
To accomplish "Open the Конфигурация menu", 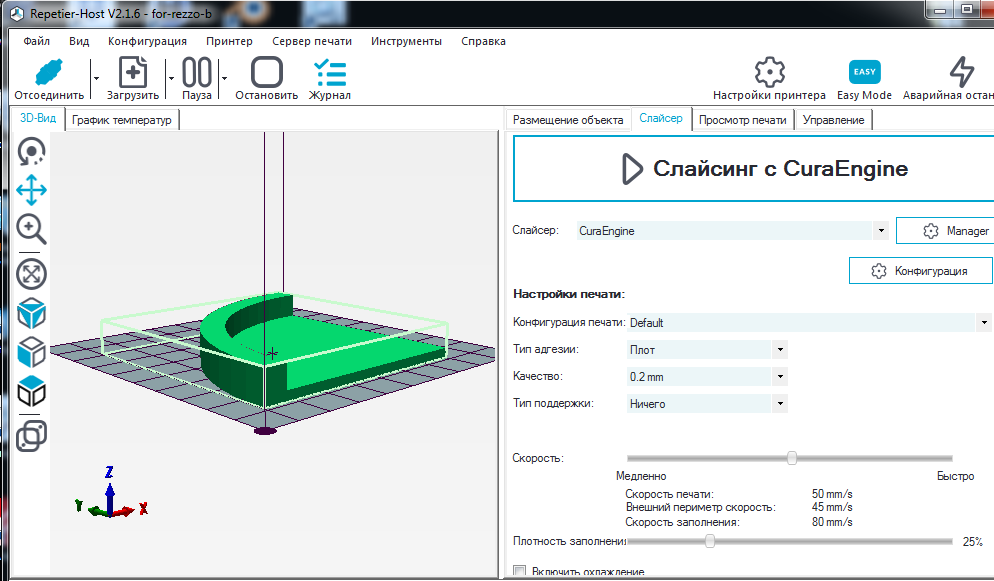I will [x=147, y=41].
